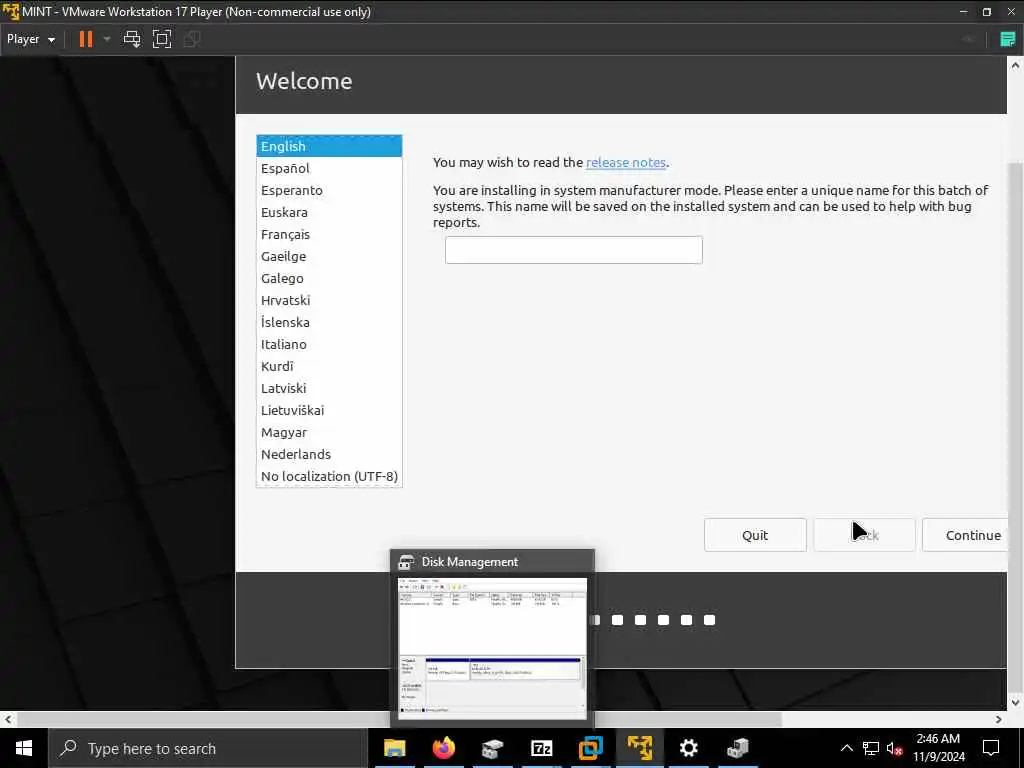Click the batch name input field
The image size is (1024, 768).
coord(573,250)
